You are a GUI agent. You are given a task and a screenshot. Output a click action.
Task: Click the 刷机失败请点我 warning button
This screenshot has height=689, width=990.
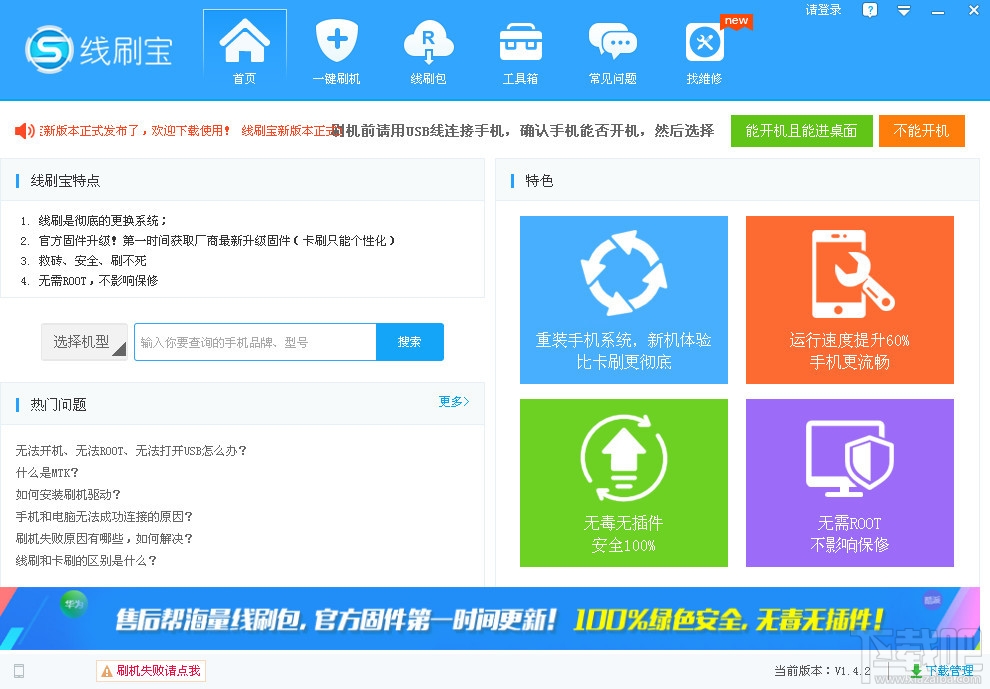151,671
